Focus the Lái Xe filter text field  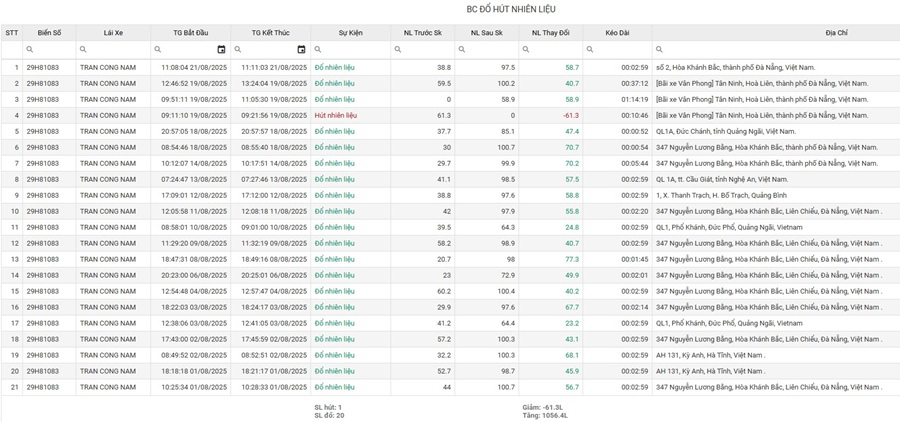click(120, 49)
